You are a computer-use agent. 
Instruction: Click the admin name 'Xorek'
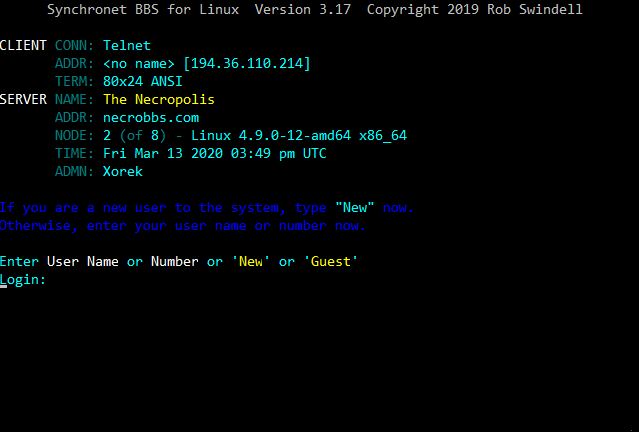(x=123, y=171)
